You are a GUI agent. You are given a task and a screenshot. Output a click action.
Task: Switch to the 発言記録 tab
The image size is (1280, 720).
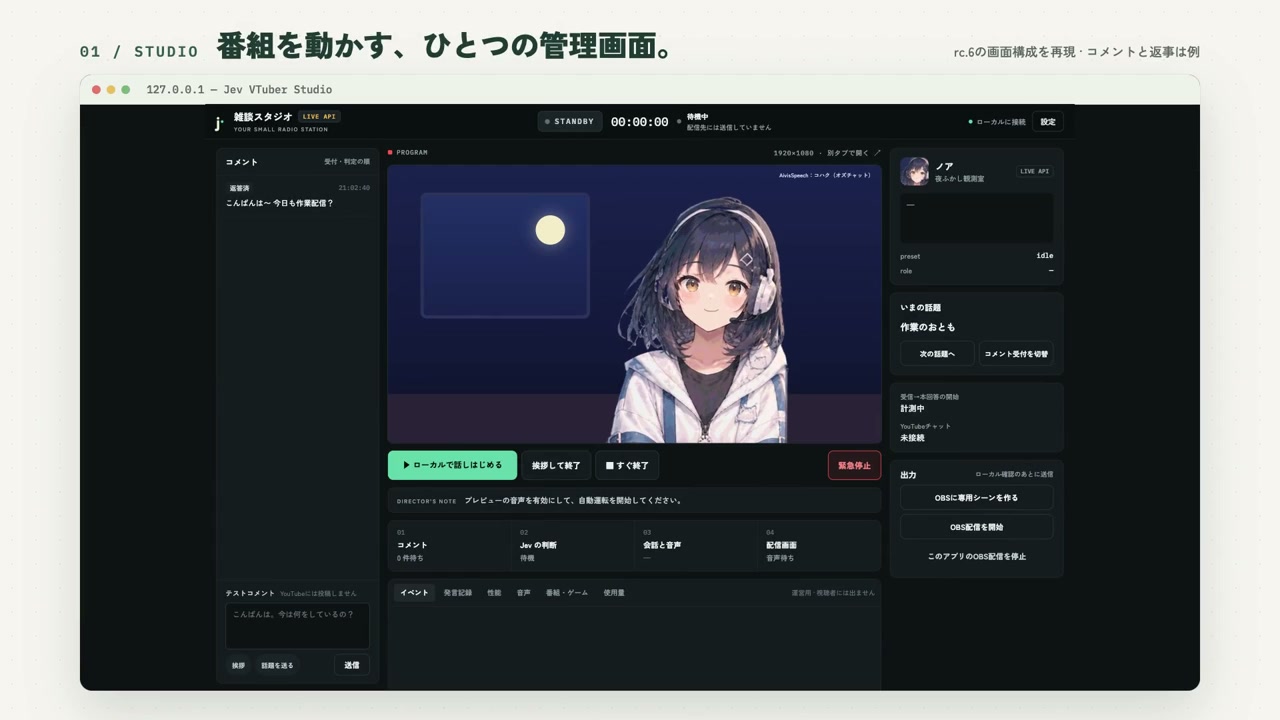tap(458, 593)
